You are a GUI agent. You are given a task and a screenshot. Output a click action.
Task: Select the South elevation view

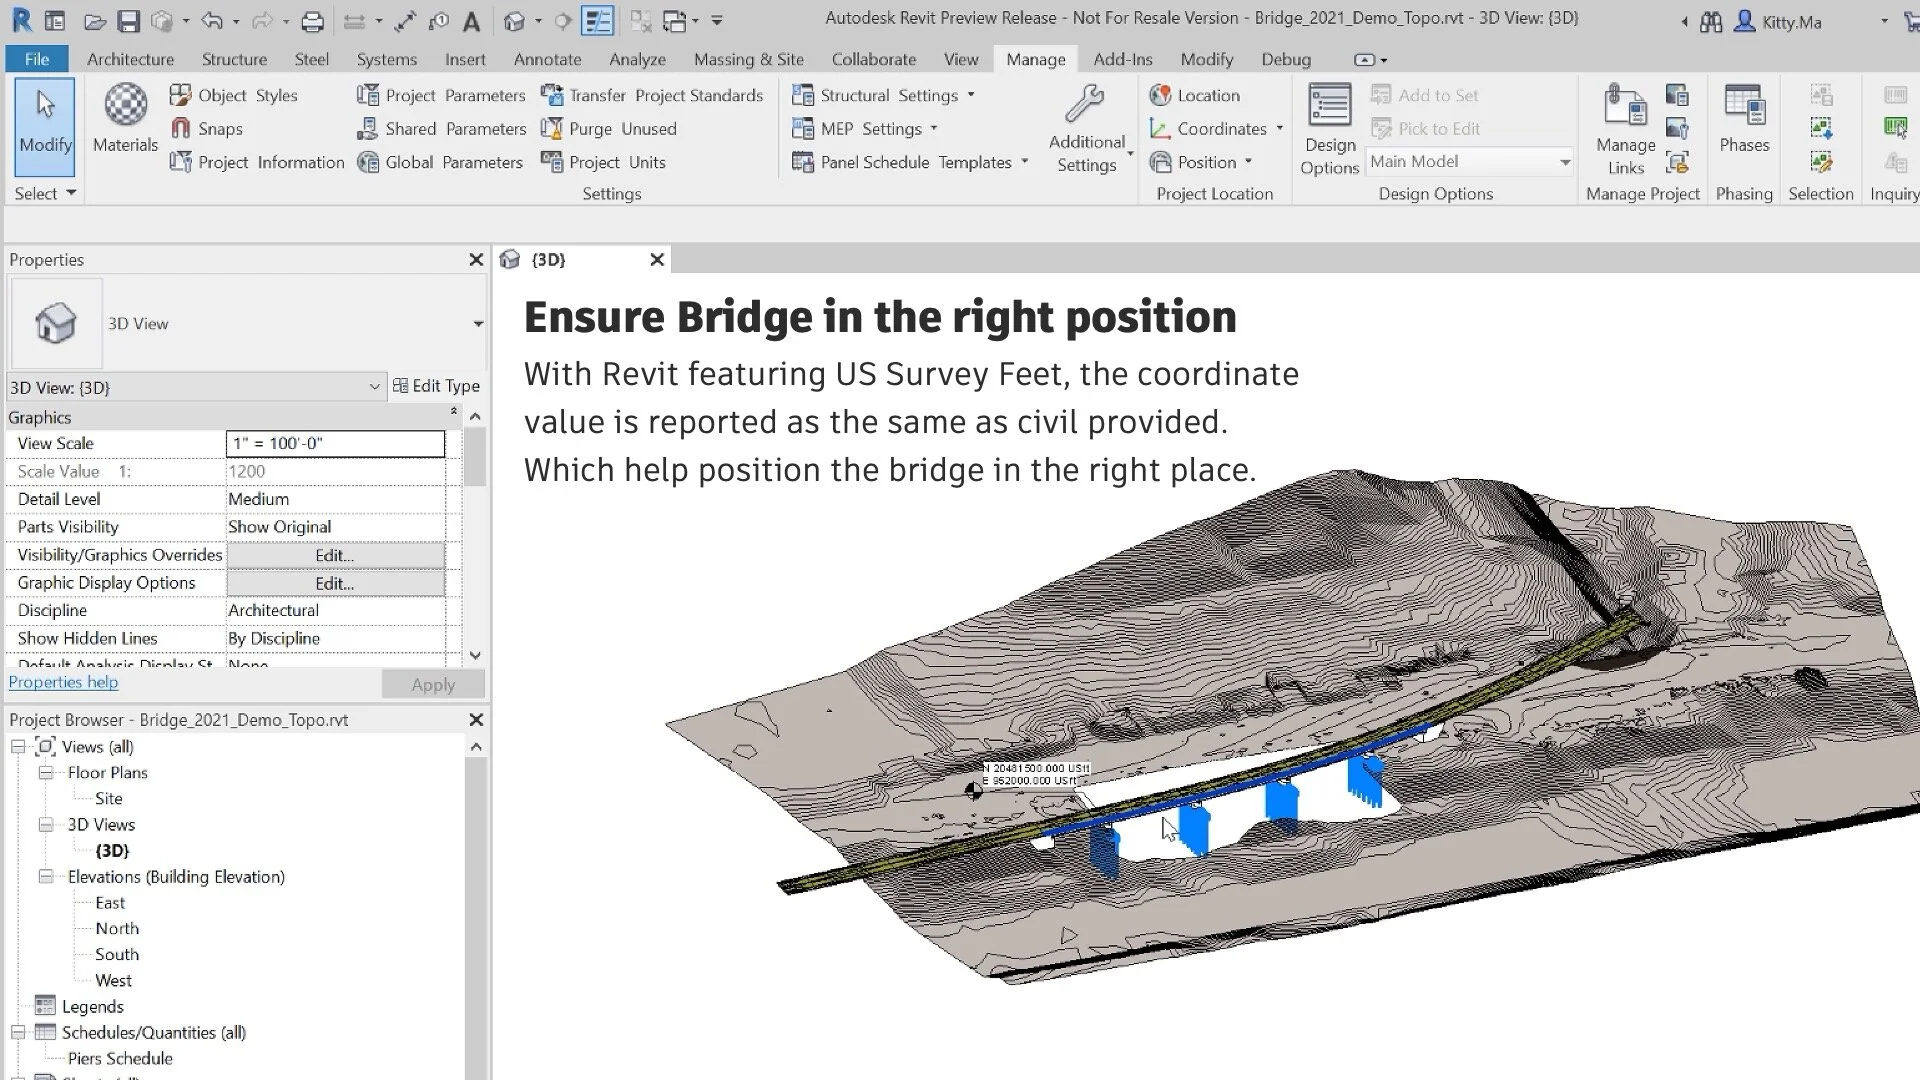pyautogui.click(x=117, y=955)
